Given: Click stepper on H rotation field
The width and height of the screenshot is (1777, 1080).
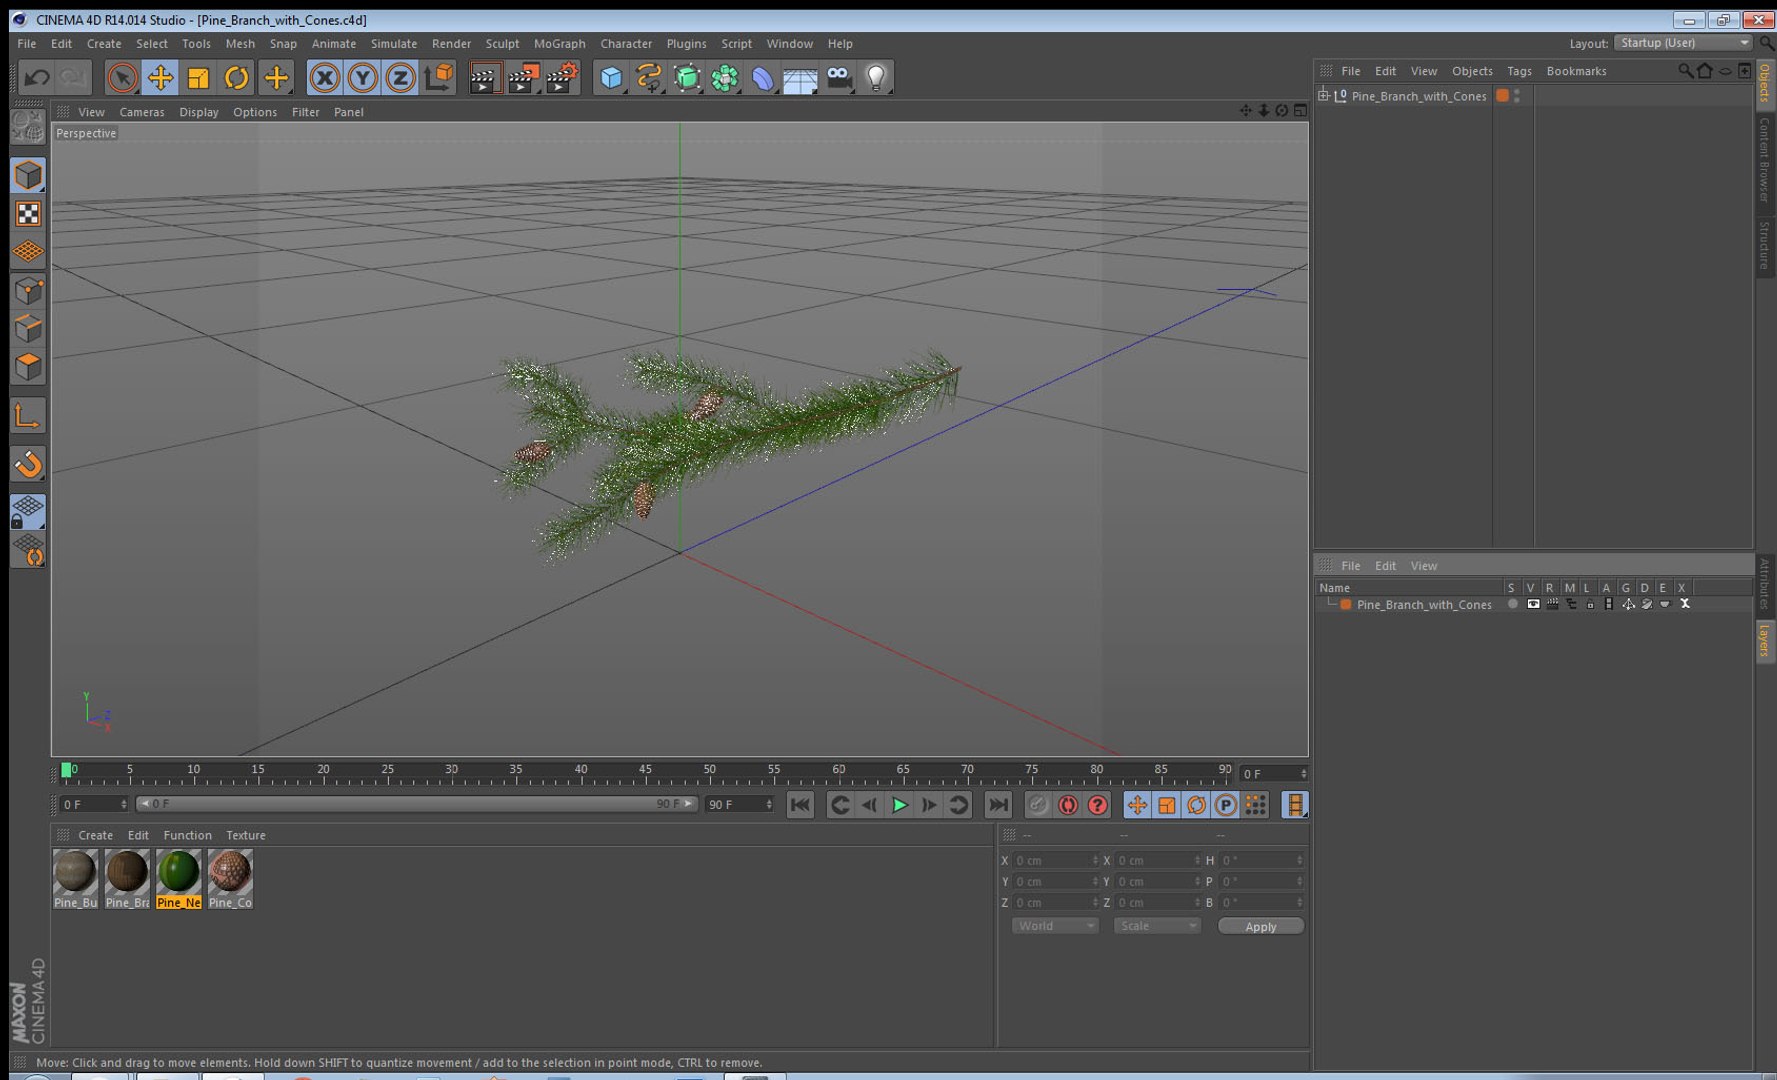Looking at the screenshot, I should pyautogui.click(x=1300, y=860).
